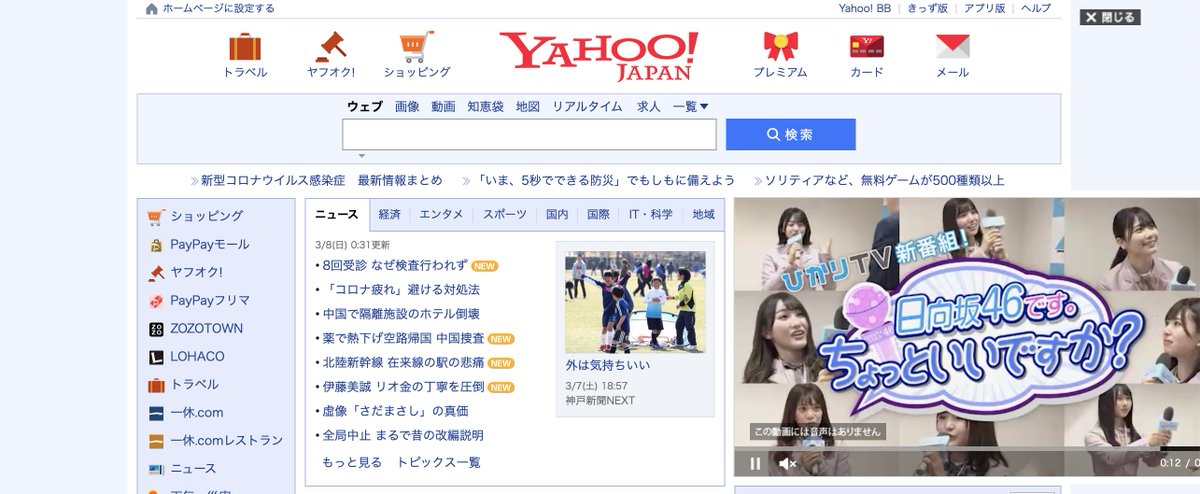The height and width of the screenshot is (494, 1200).
Task: Select the 画像 search tab
Action: coord(407,107)
